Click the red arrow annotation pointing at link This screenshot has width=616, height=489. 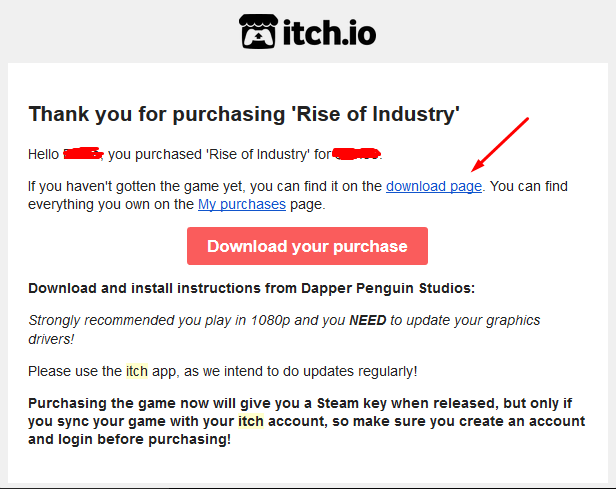[x=500, y=144]
